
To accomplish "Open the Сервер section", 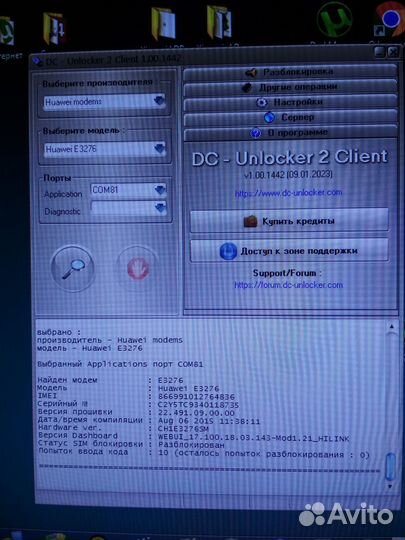I will 290,117.
